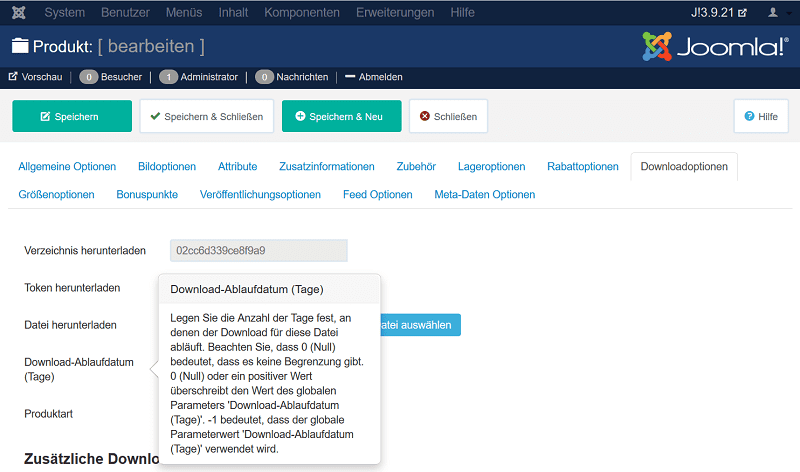This screenshot has height=472, width=800.
Task: Open the Erweiterungen menu
Action: 395,13
